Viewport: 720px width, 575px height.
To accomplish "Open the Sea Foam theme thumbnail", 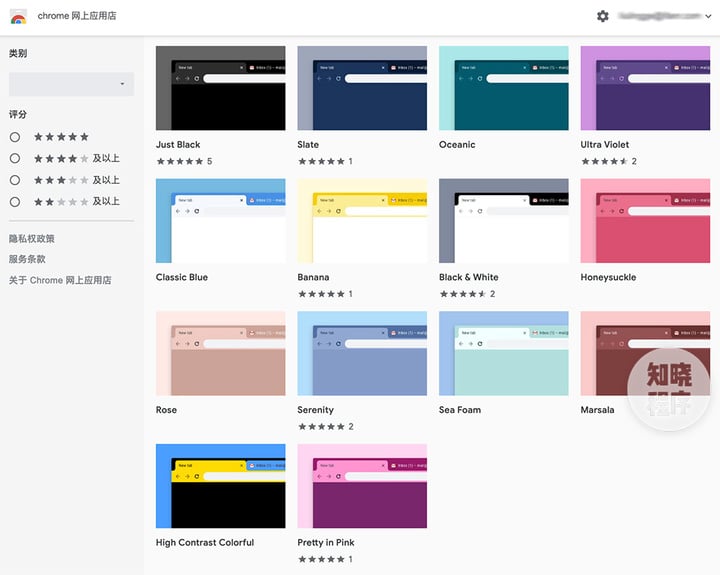I will tap(504, 353).
